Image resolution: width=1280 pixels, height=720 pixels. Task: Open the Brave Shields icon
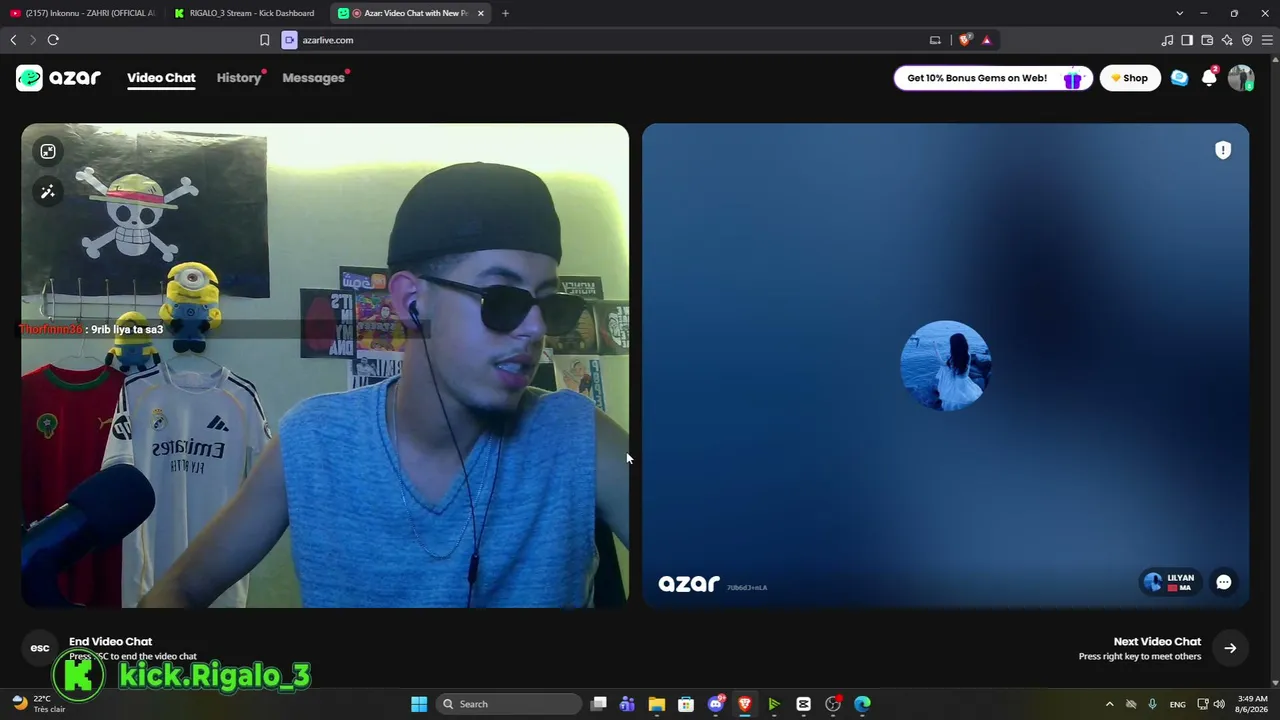pos(965,40)
